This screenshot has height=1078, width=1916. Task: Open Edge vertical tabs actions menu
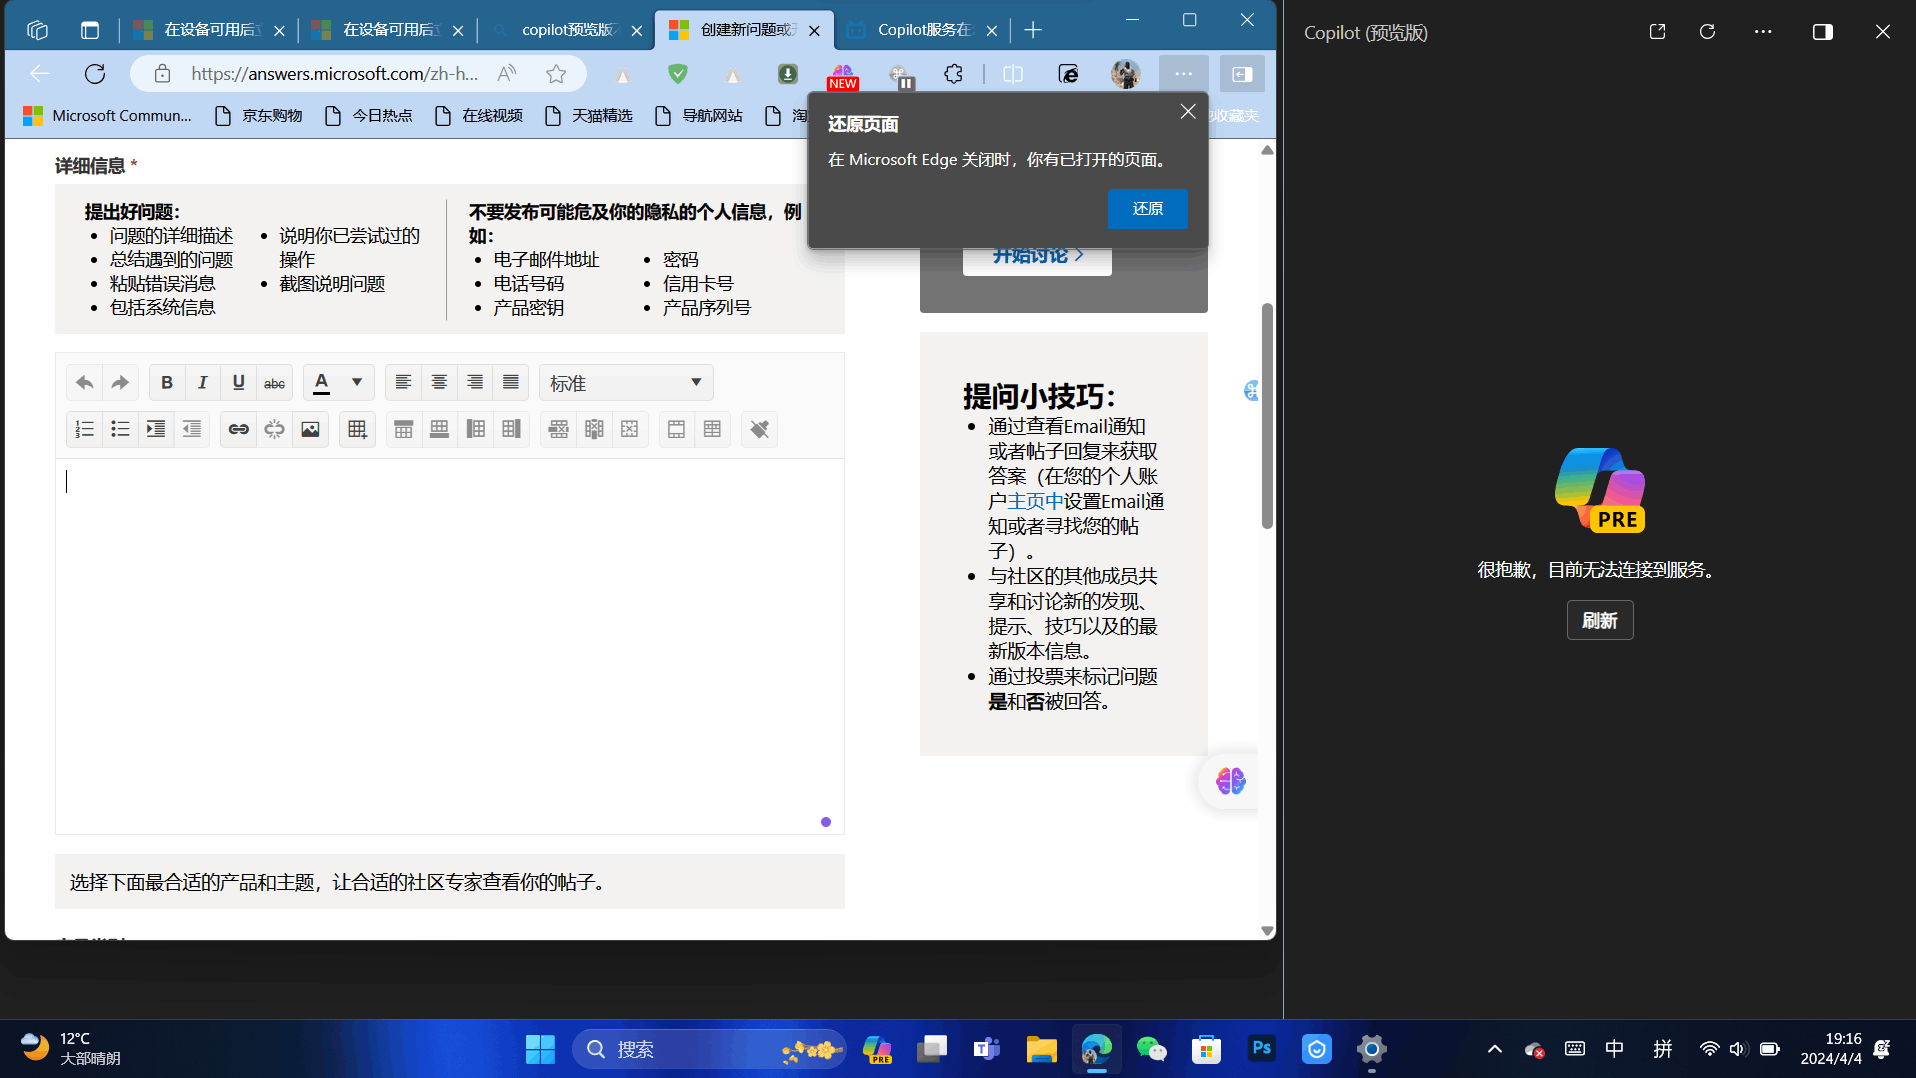coord(90,30)
